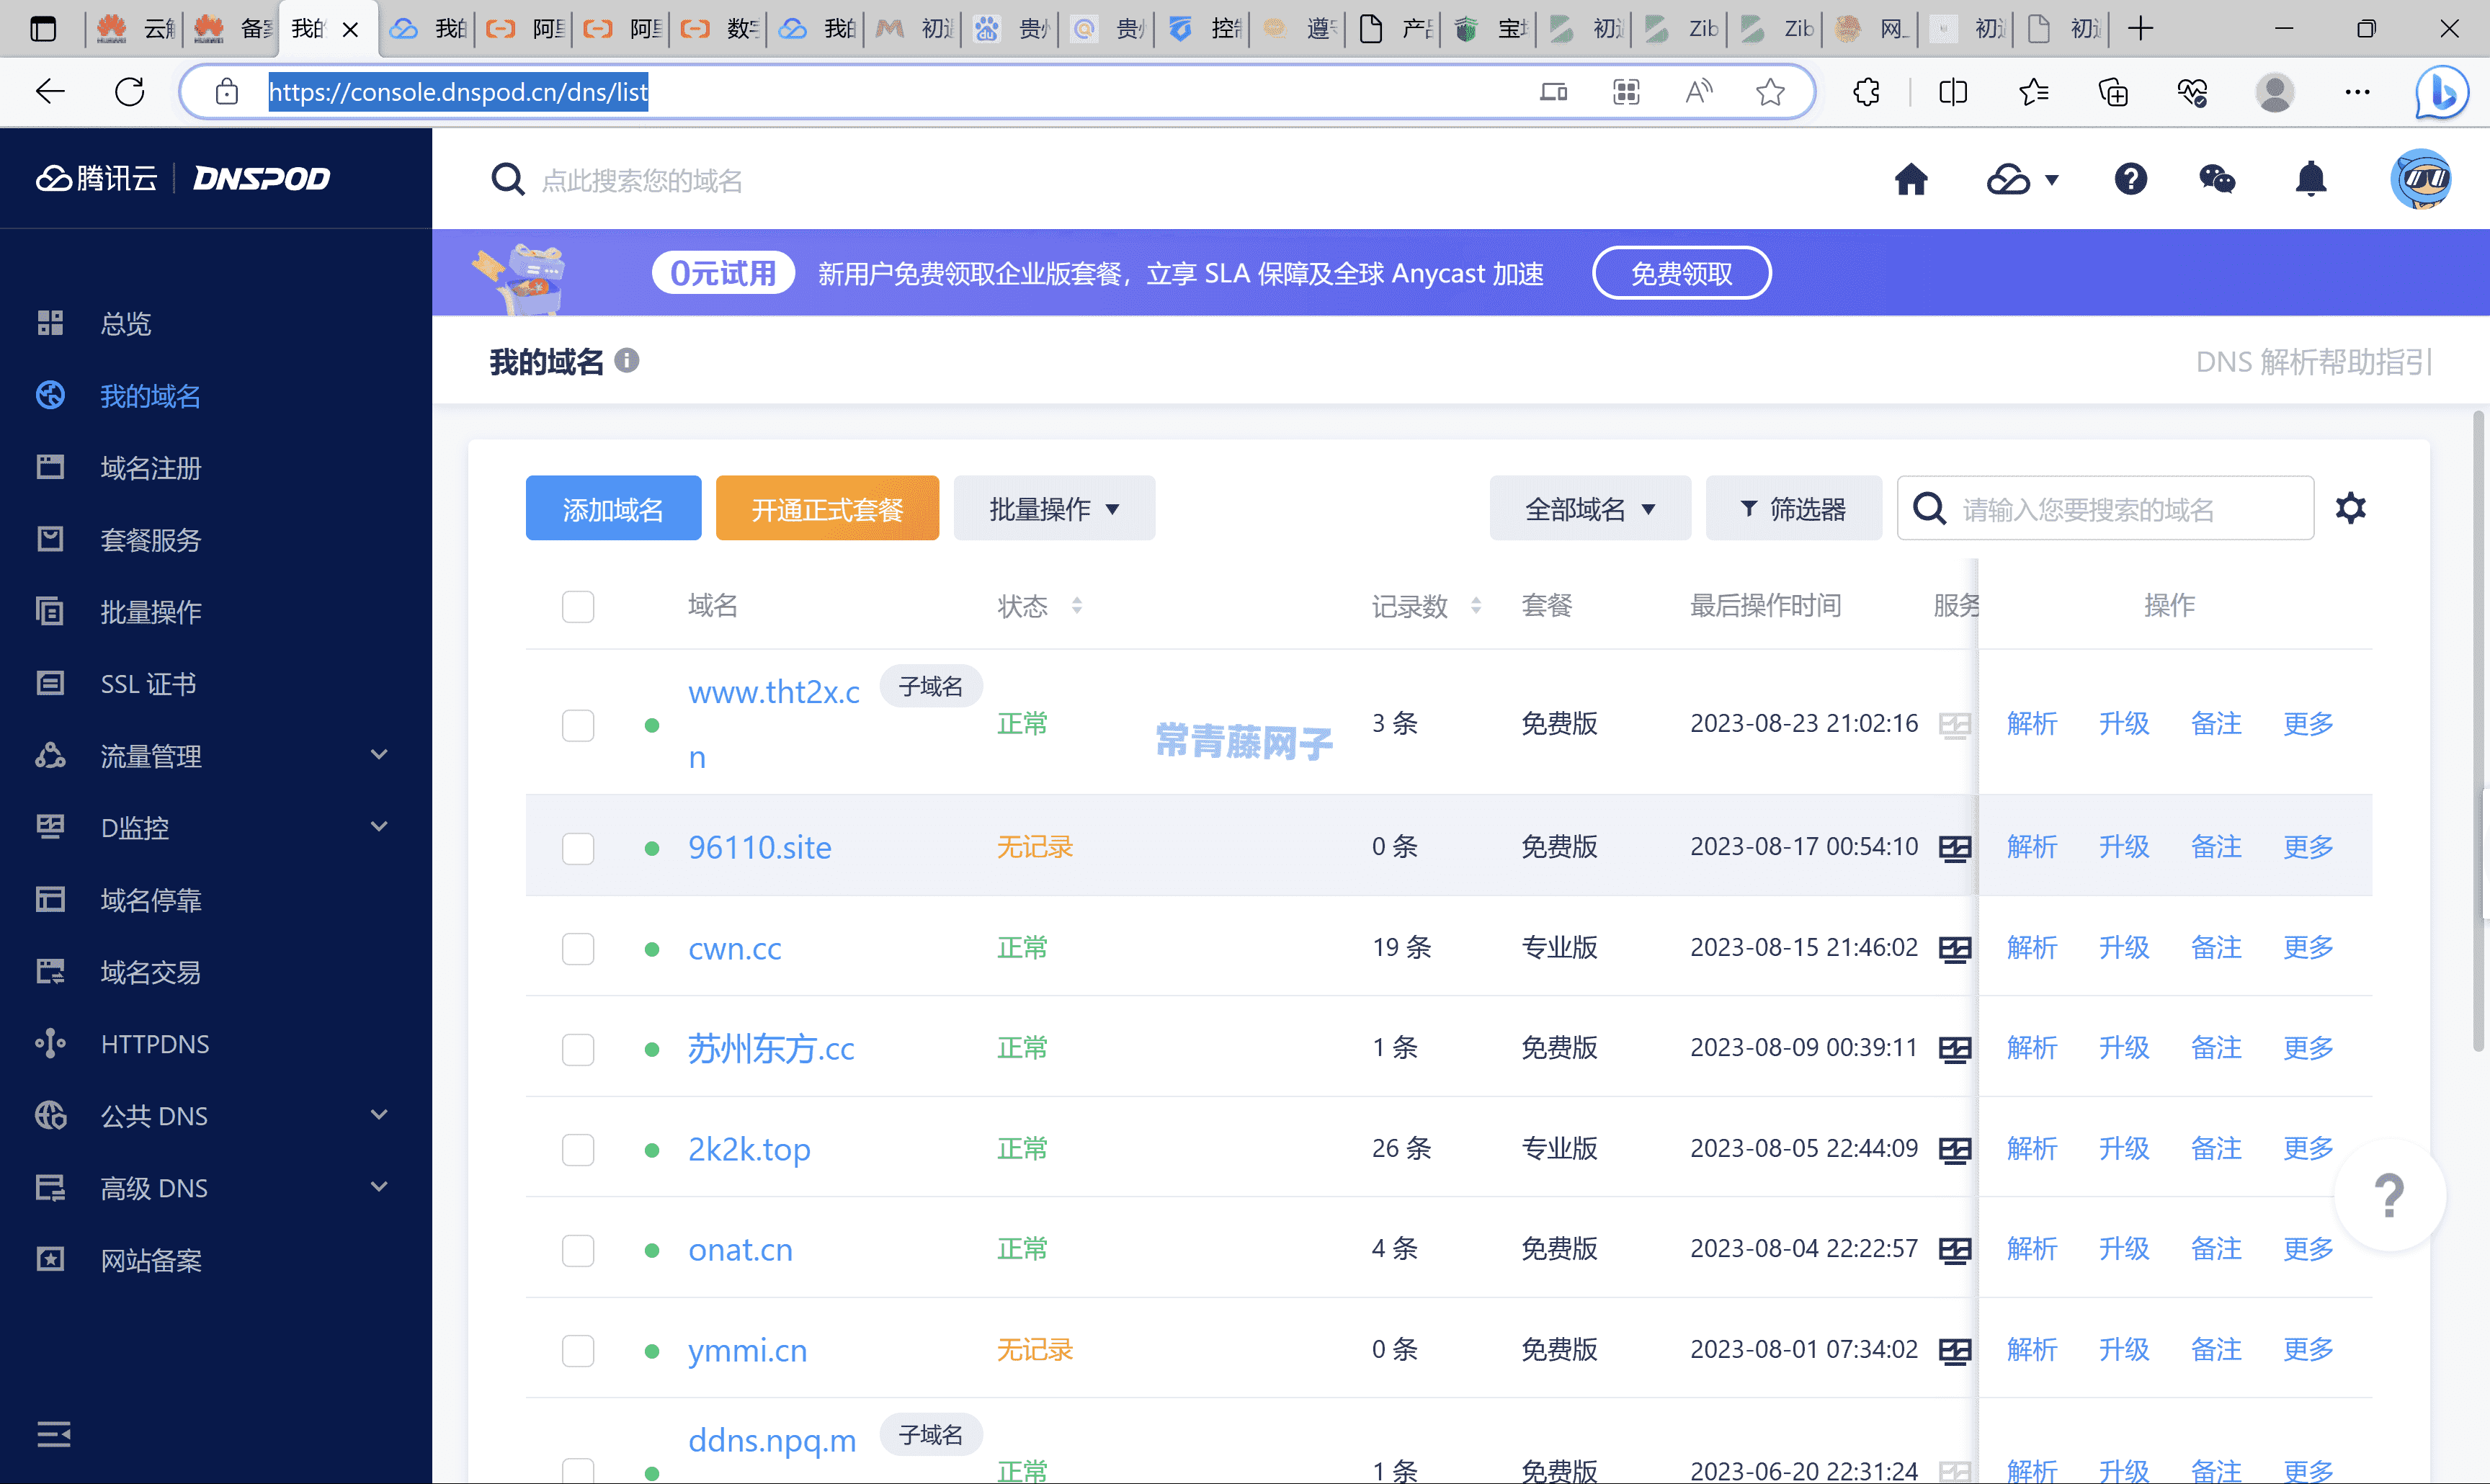Open the new browser tab plus button
This screenshot has height=1484, width=2490.
point(2140,28)
